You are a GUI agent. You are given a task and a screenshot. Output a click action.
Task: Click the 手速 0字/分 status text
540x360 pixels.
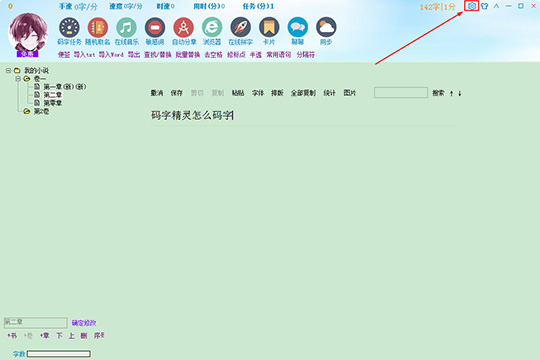point(78,7)
